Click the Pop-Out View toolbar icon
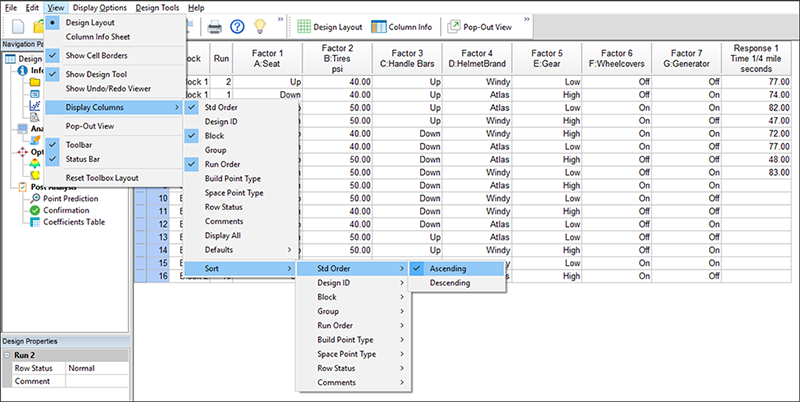800x402 pixels. [x=454, y=27]
